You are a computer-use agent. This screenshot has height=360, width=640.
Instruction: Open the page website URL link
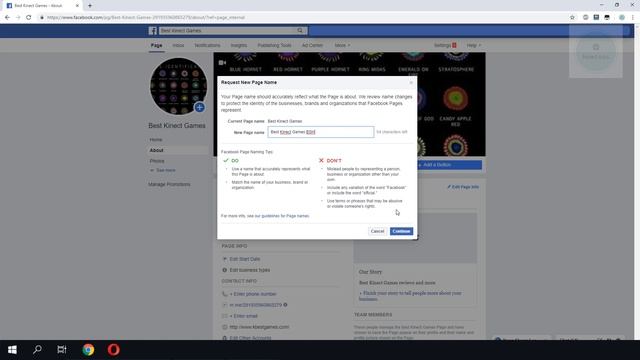tap(259, 327)
